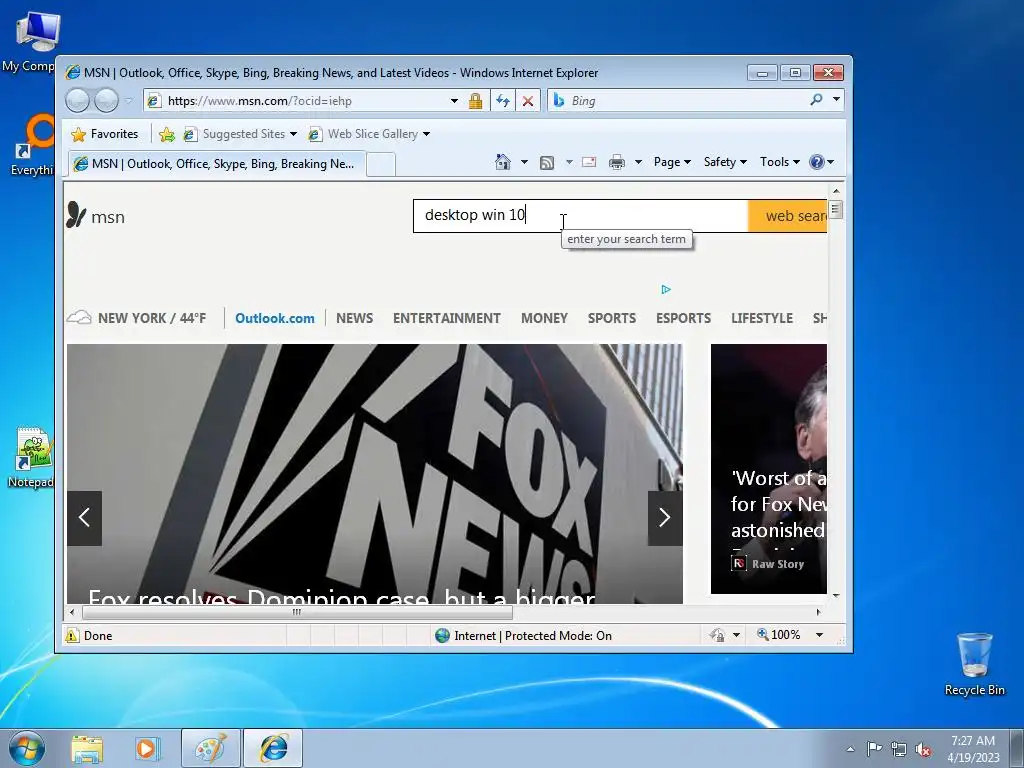1024x768 pixels.
Task: Open the Page menu
Action: 672,162
